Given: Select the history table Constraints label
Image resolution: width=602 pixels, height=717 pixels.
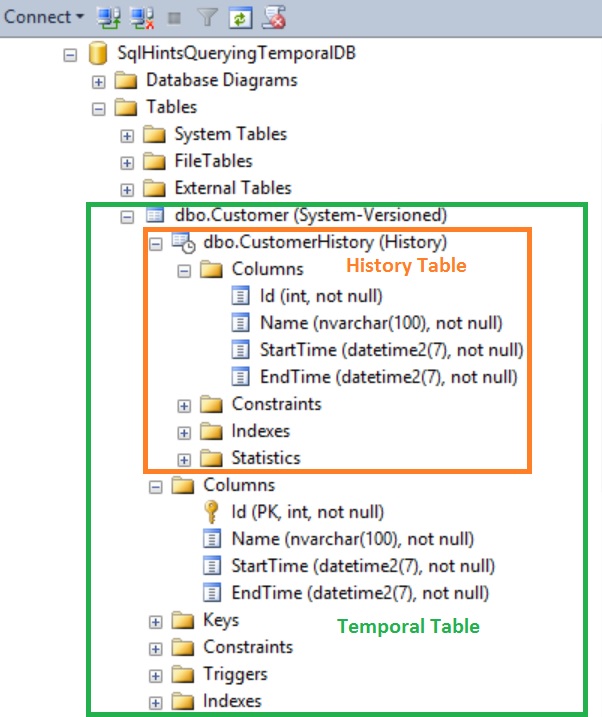Looking at the screenshot, I should coord(276,404).
